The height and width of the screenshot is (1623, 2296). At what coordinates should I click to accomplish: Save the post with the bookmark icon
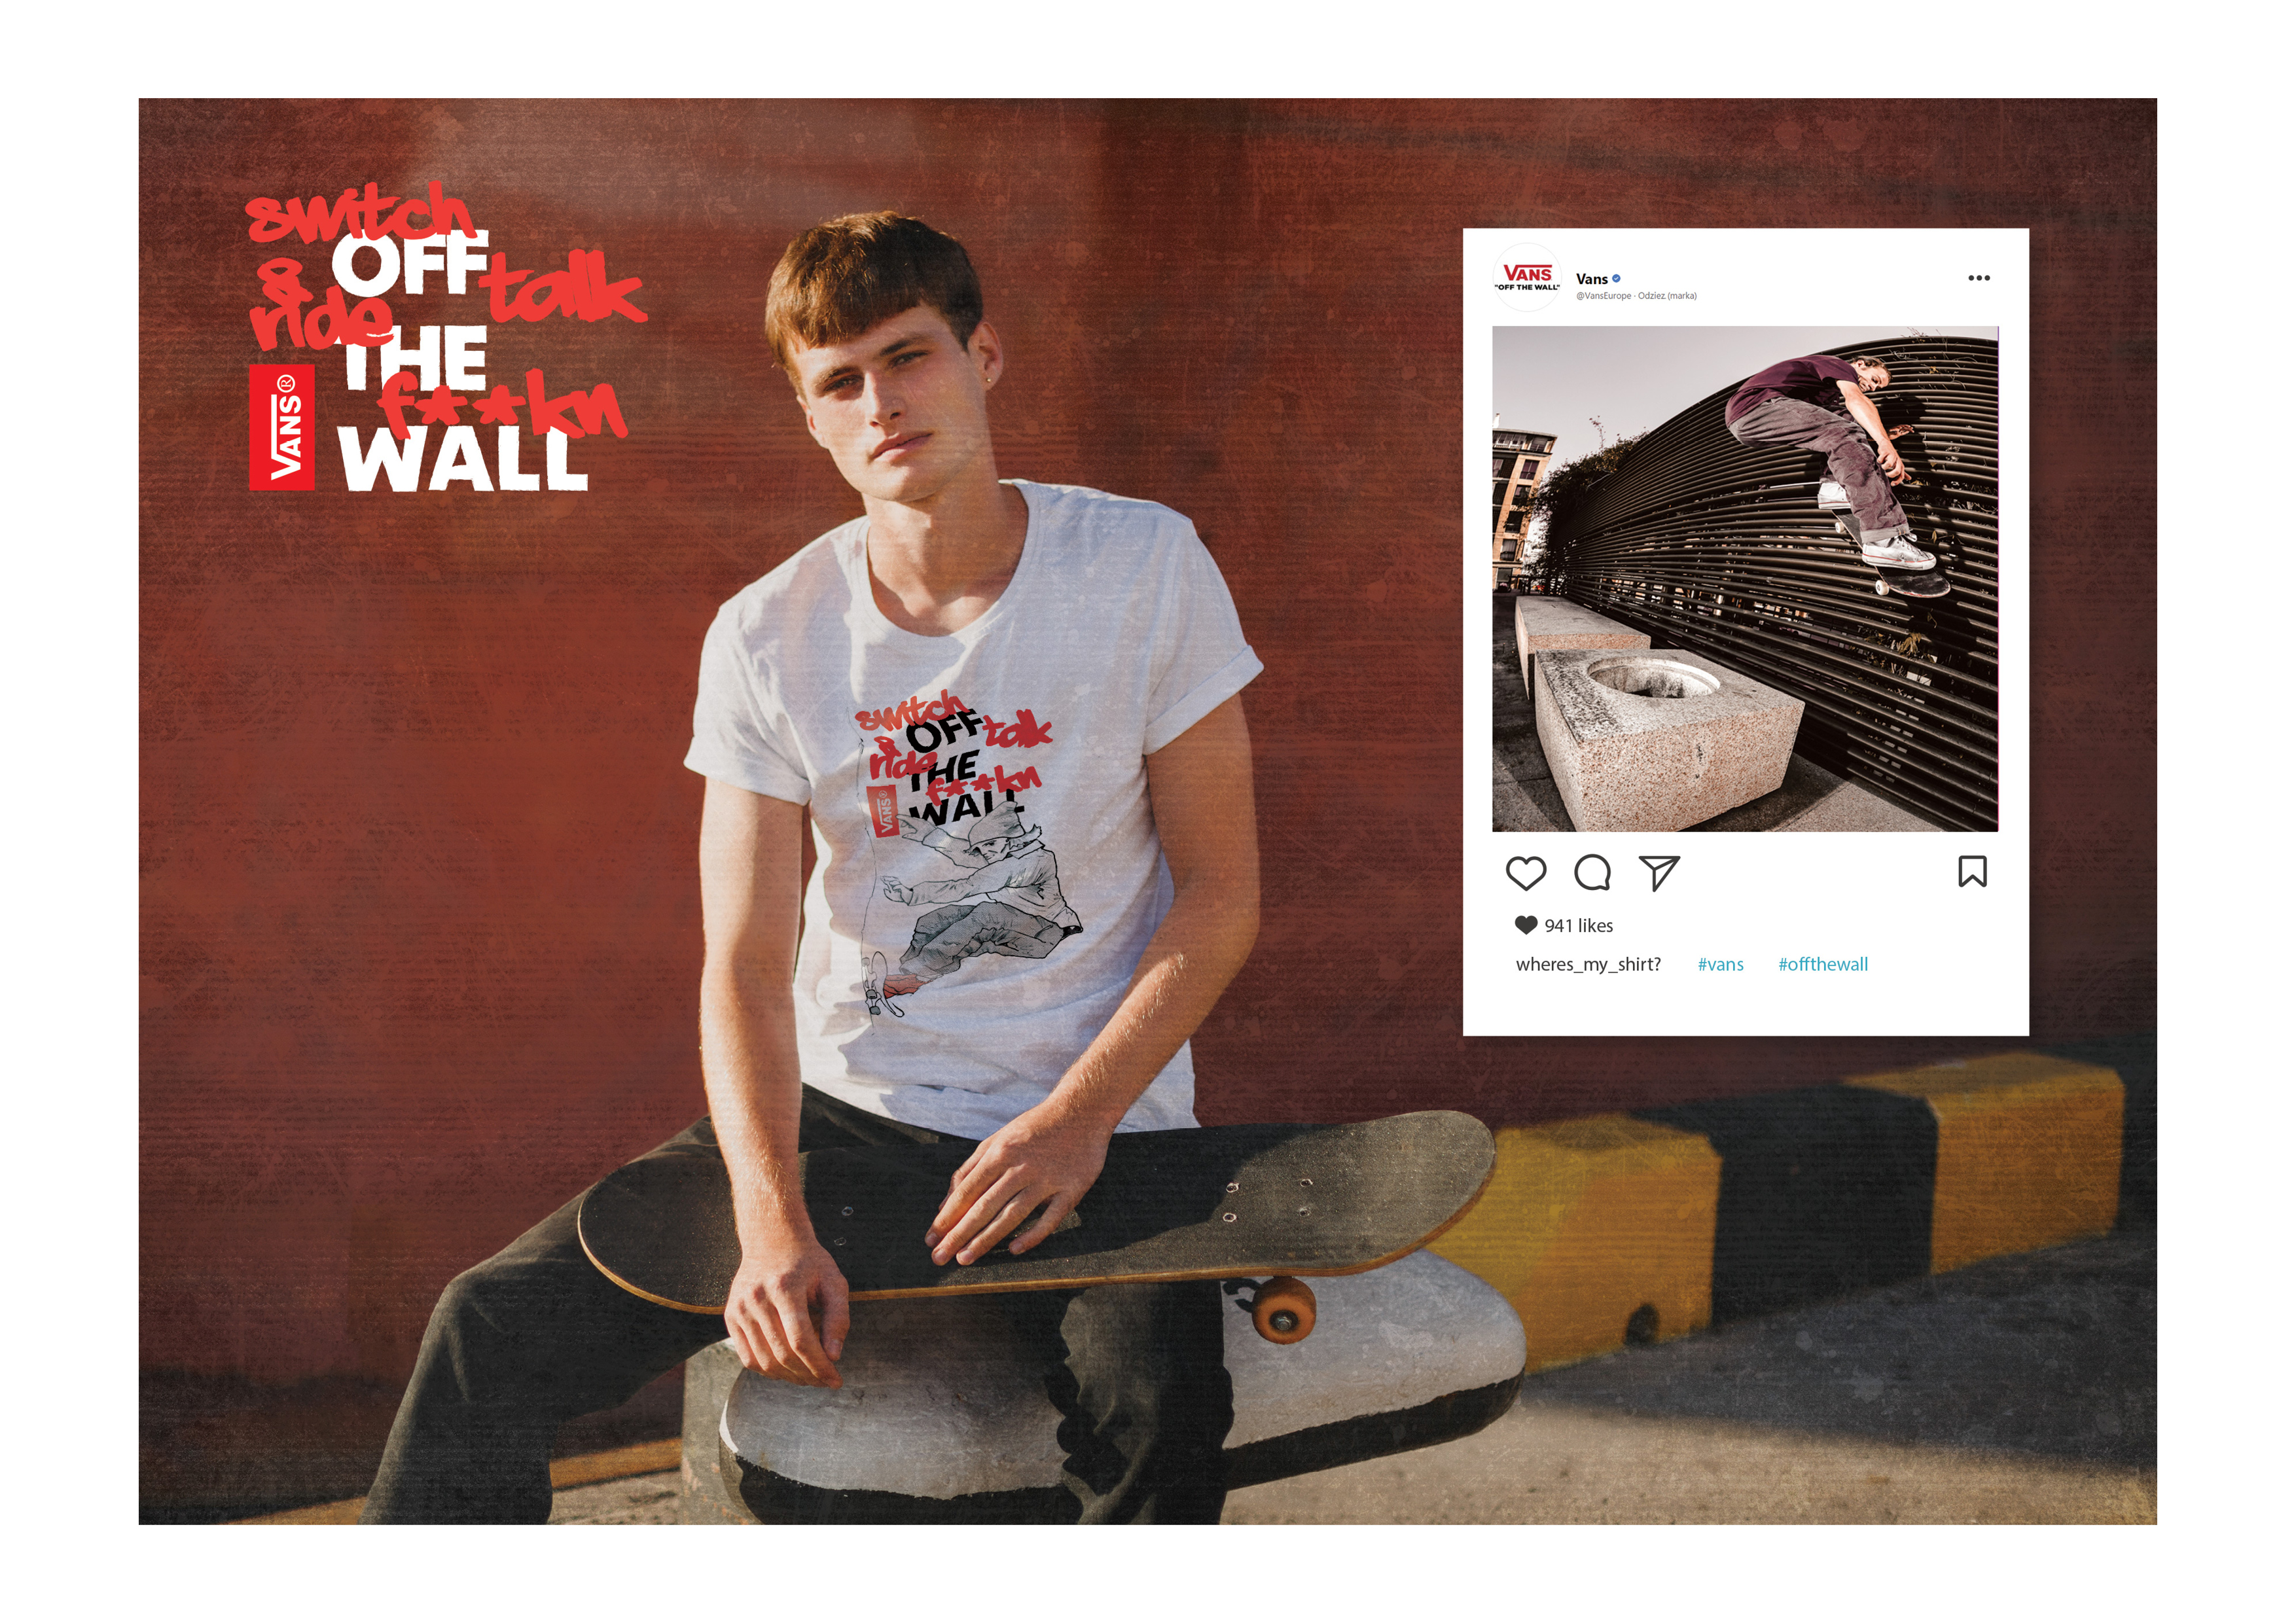pos(1972,872)
